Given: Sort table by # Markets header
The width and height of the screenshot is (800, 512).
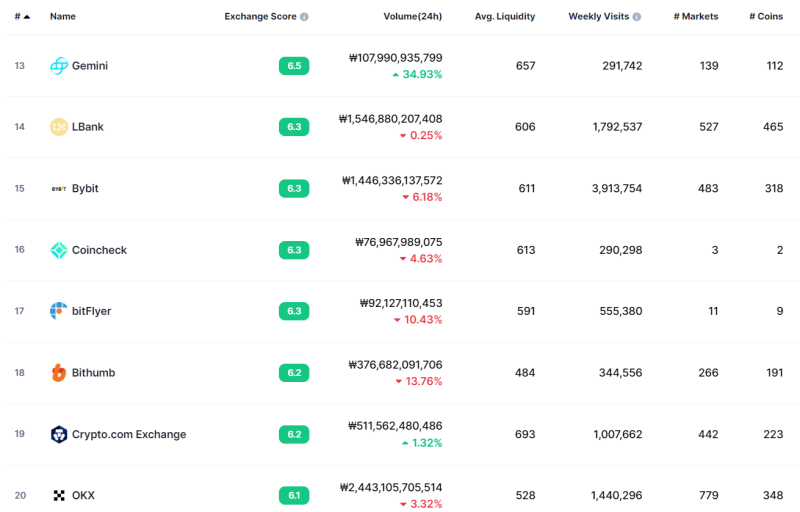Looking at the screenshot, I should [x=696, y=16].
